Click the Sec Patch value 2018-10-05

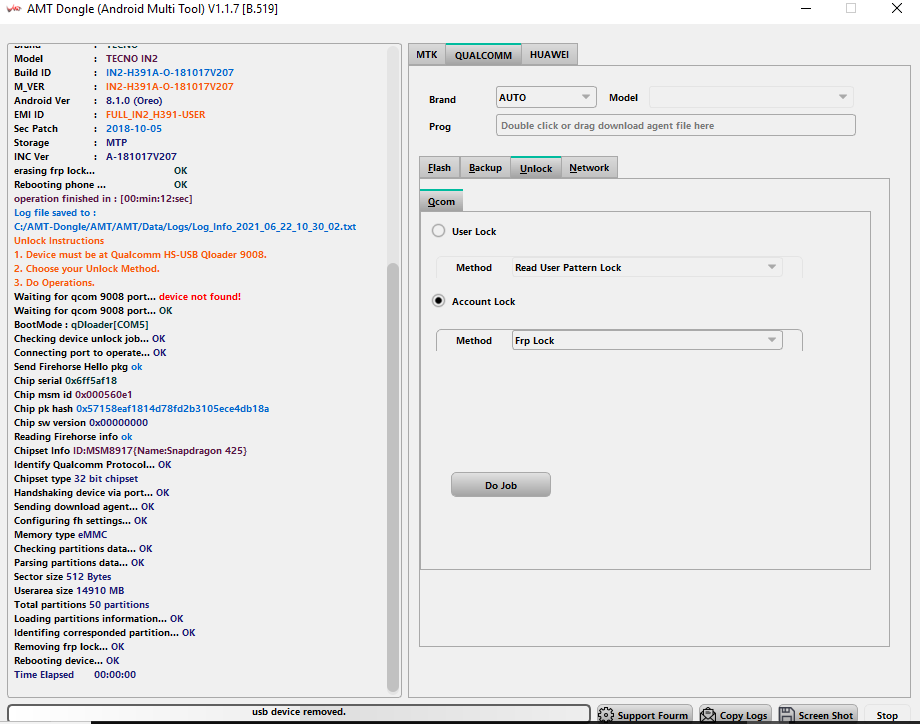pos(134,128)
